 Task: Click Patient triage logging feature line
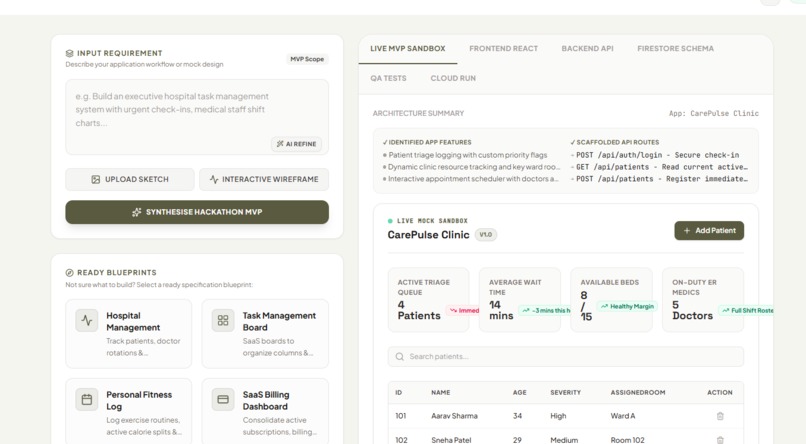tap(465, 155)
